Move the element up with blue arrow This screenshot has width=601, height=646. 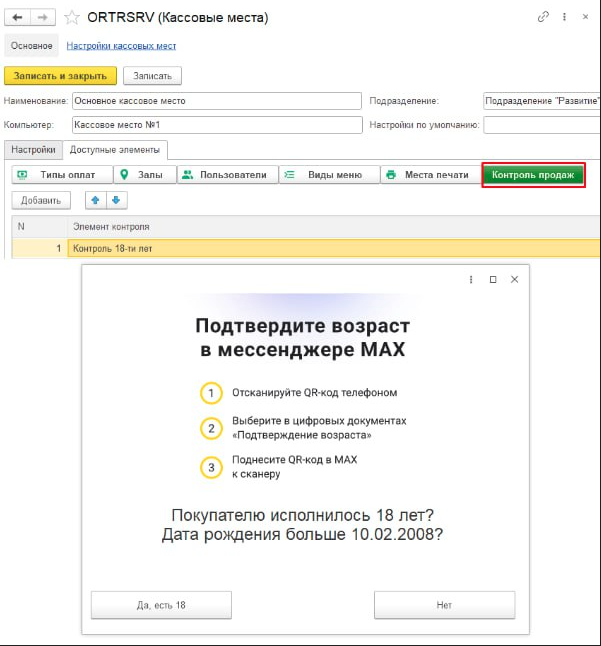point(96,200)
